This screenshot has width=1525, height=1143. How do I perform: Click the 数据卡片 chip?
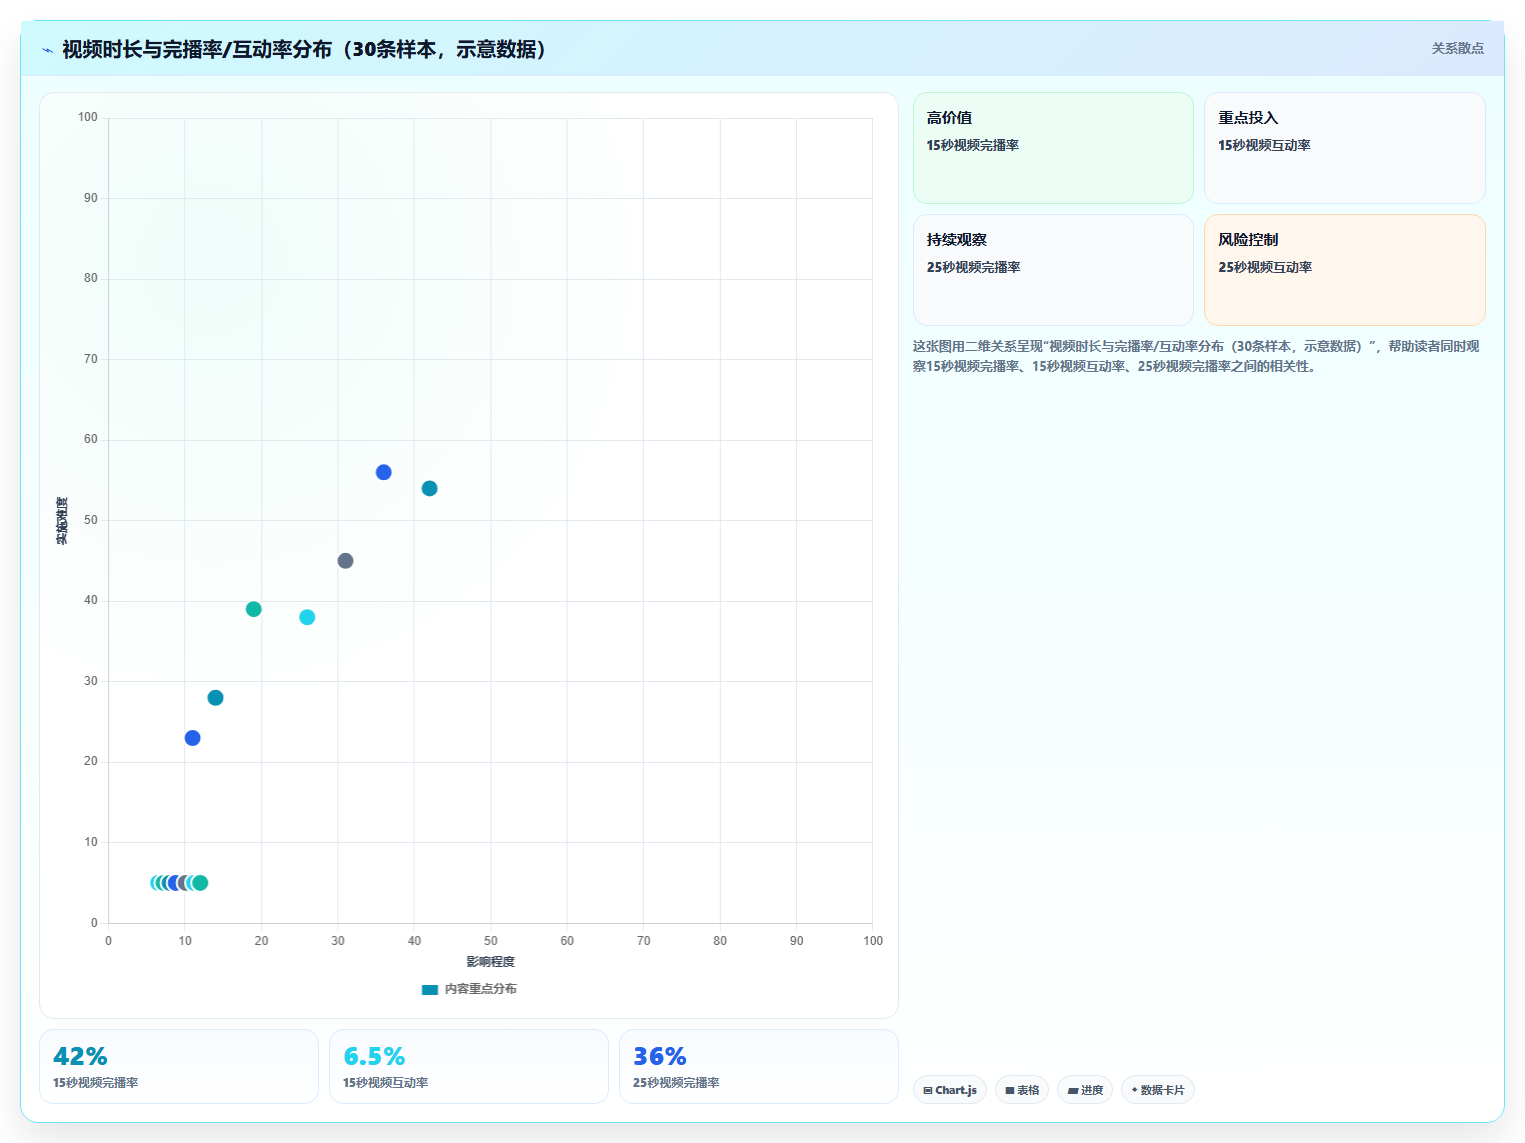tap(1158, 1090)
